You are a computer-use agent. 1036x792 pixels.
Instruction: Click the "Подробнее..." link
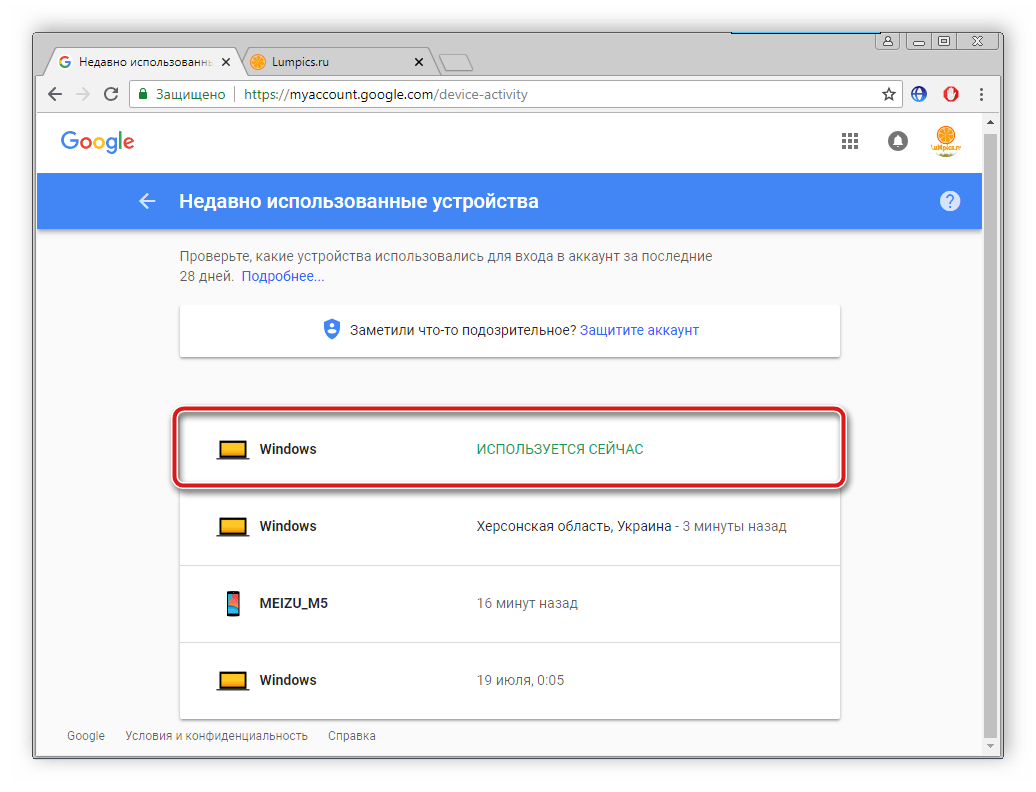pyautogui.click(x=283, y=276)
